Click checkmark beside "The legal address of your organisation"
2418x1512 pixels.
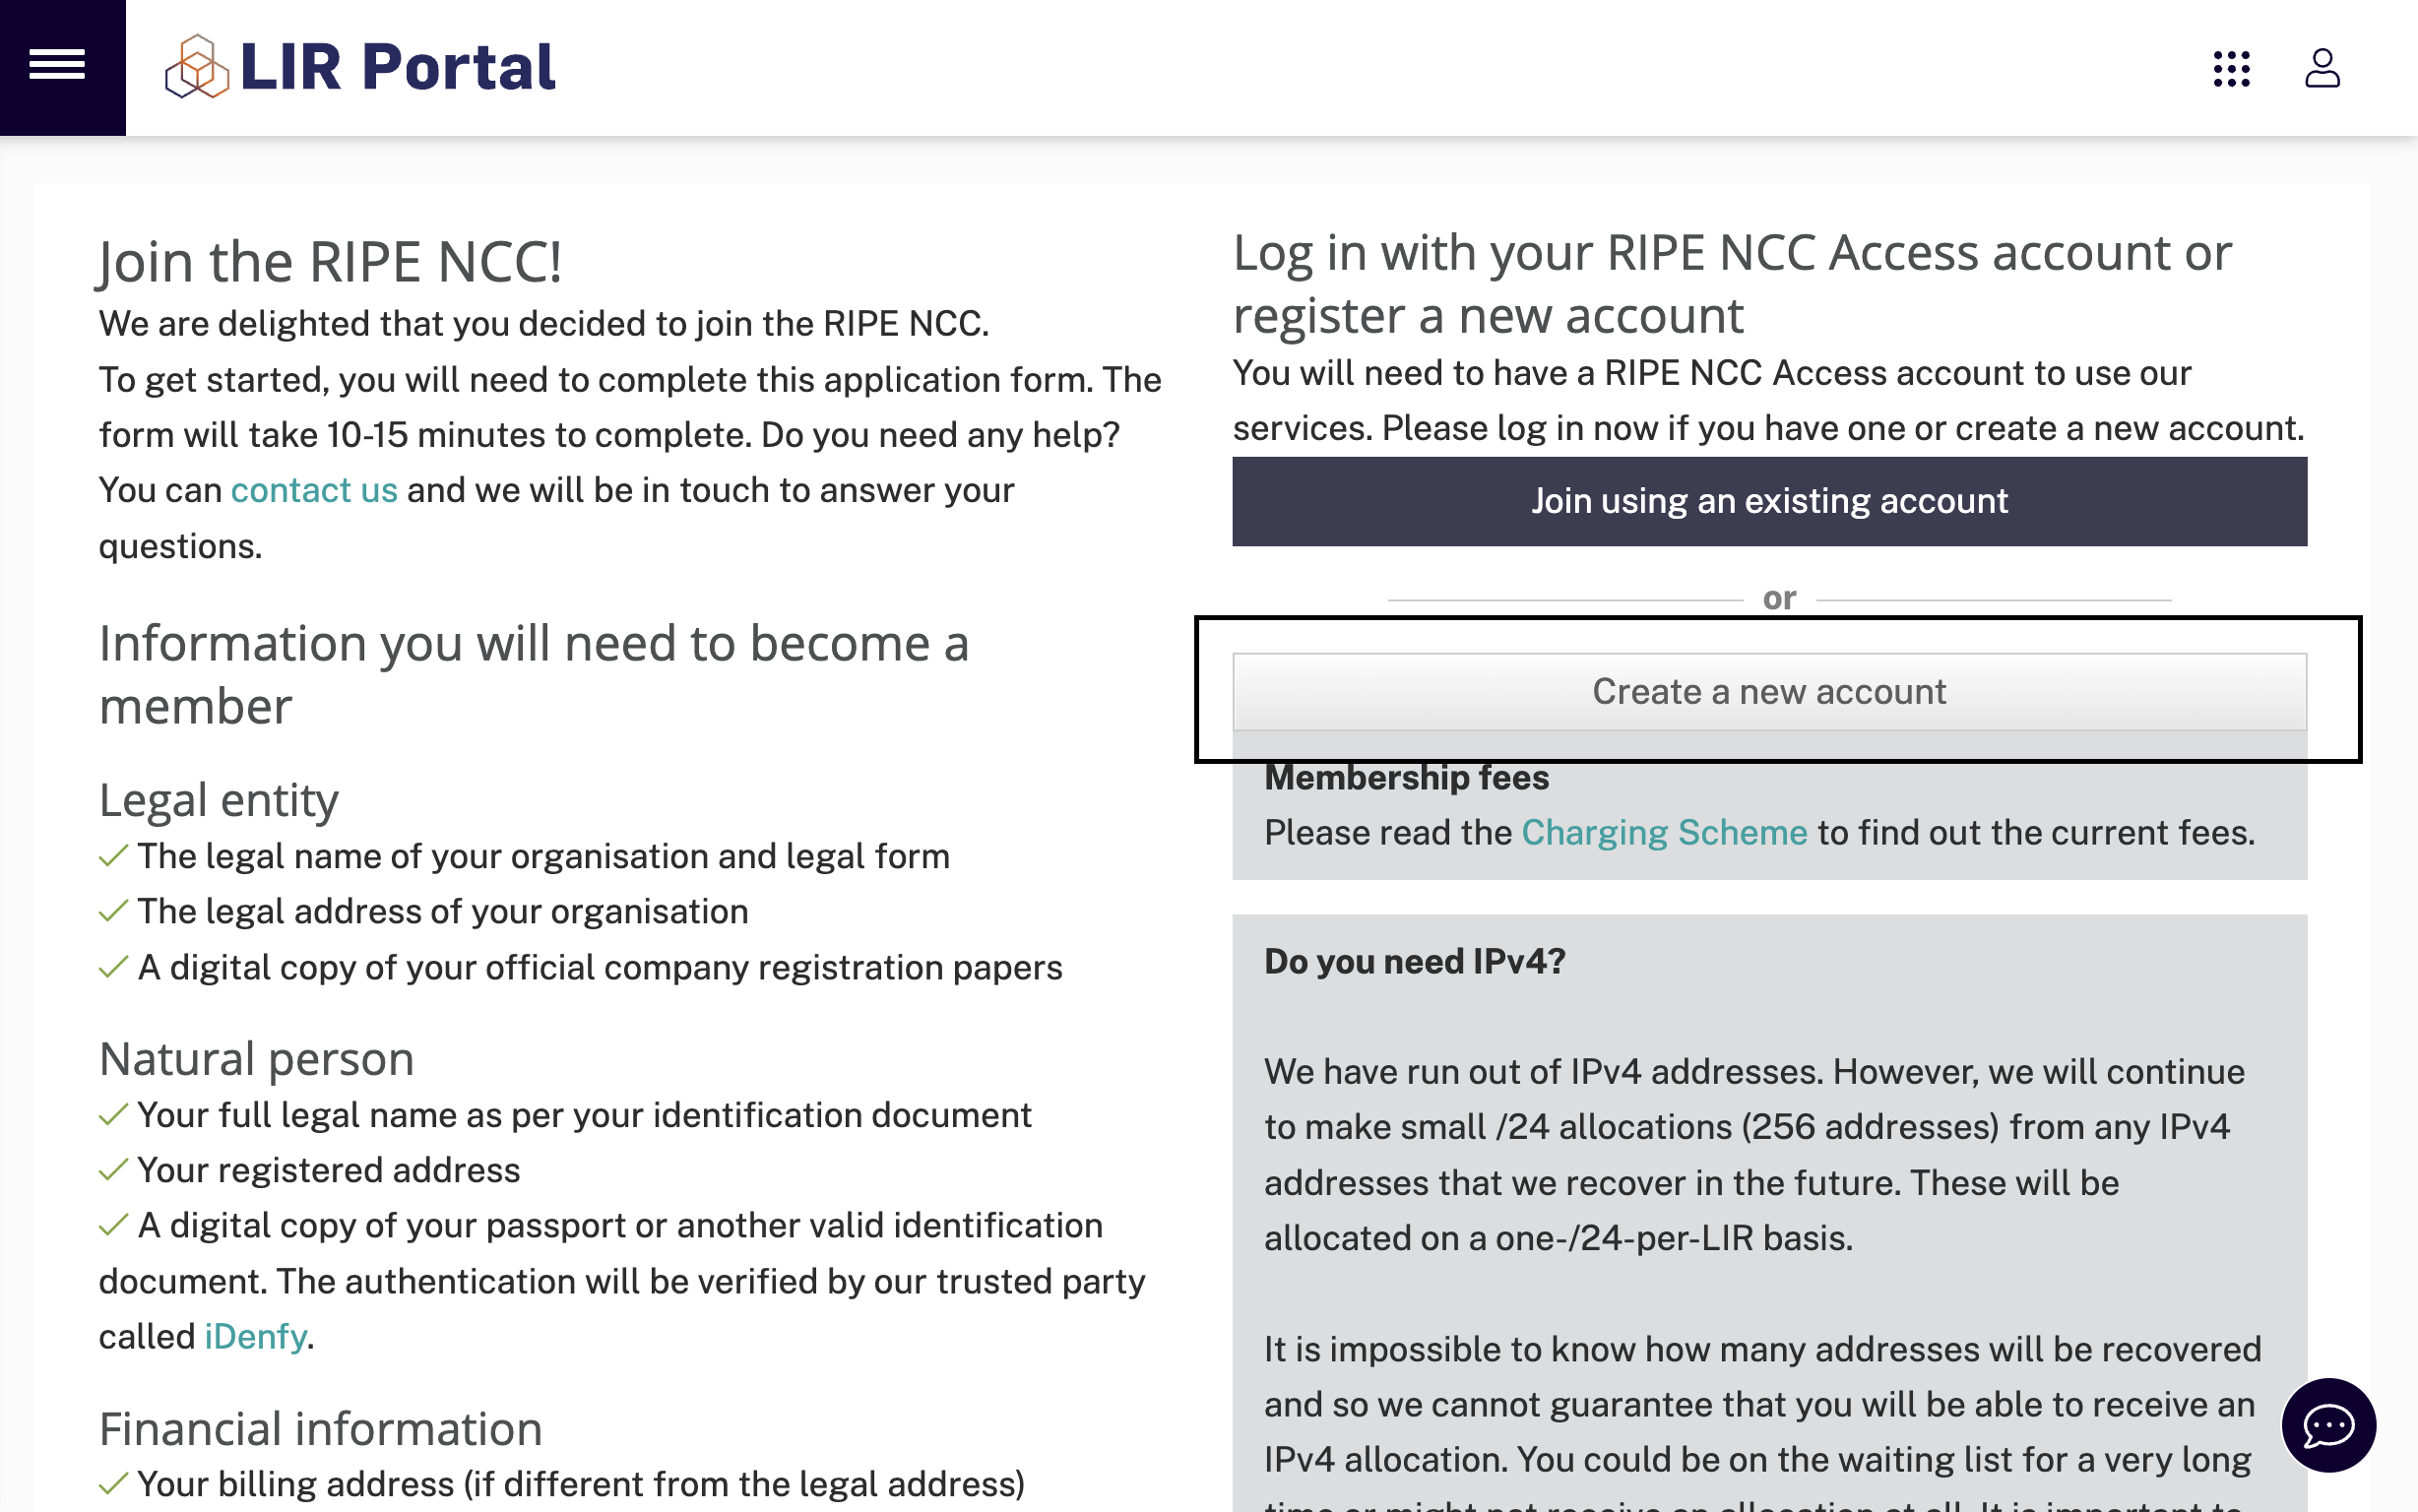pos(113,910)
